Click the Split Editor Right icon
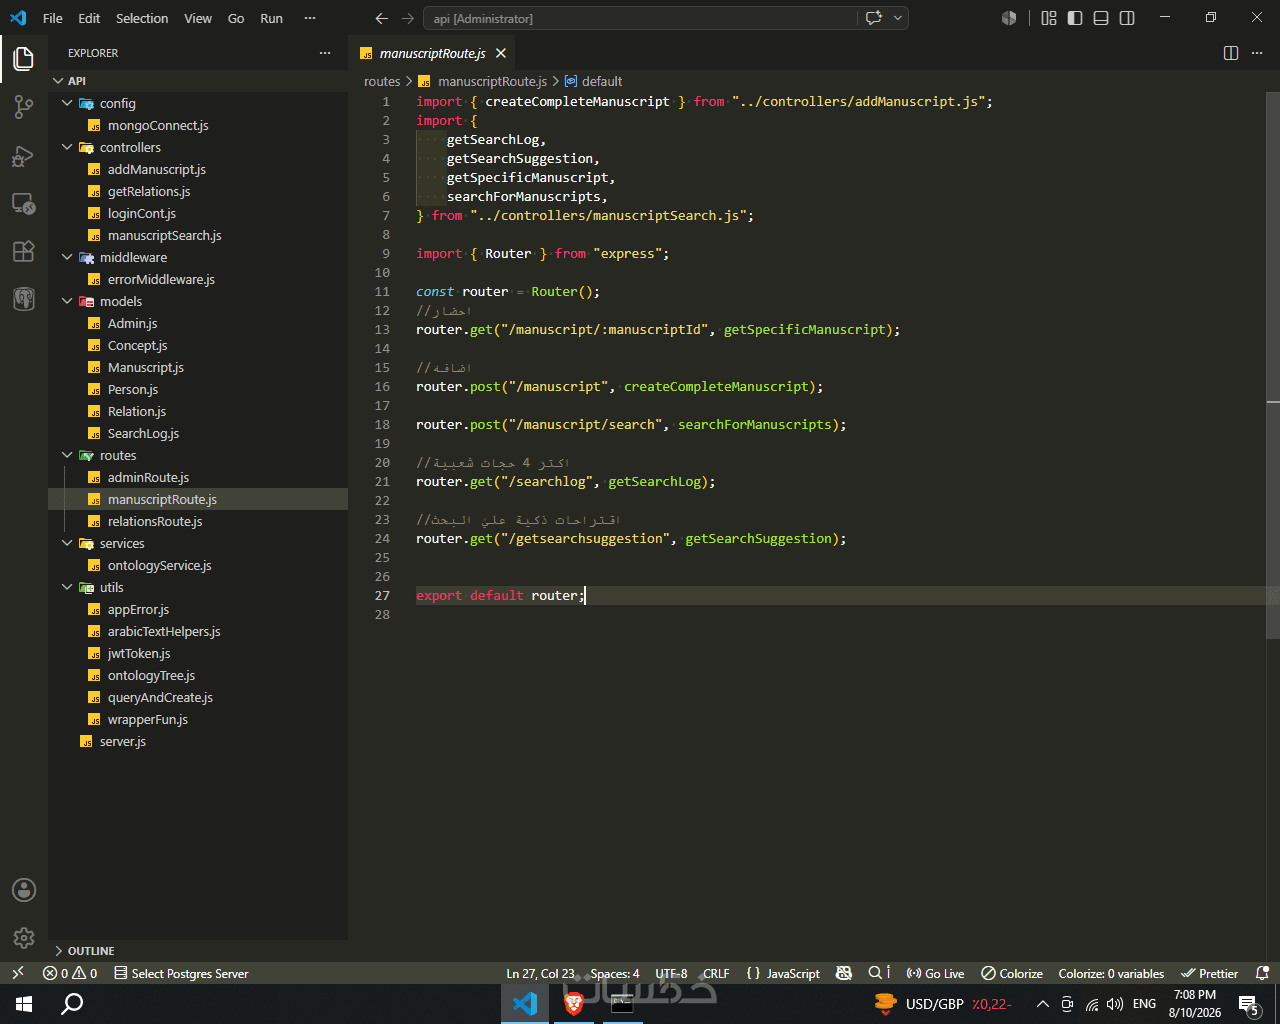Viewport: 1280px width, 1024px height. (x=1231, y=53)
